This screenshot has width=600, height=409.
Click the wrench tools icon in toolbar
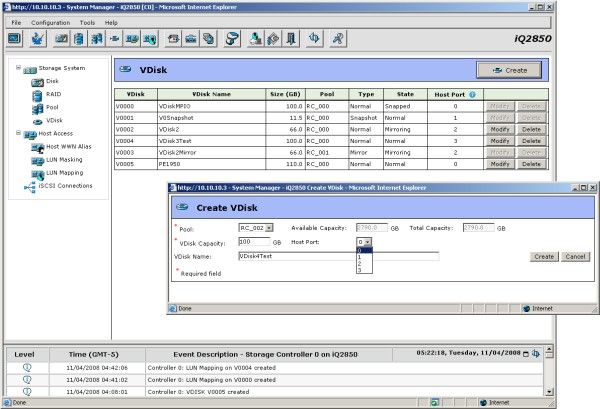338,39
